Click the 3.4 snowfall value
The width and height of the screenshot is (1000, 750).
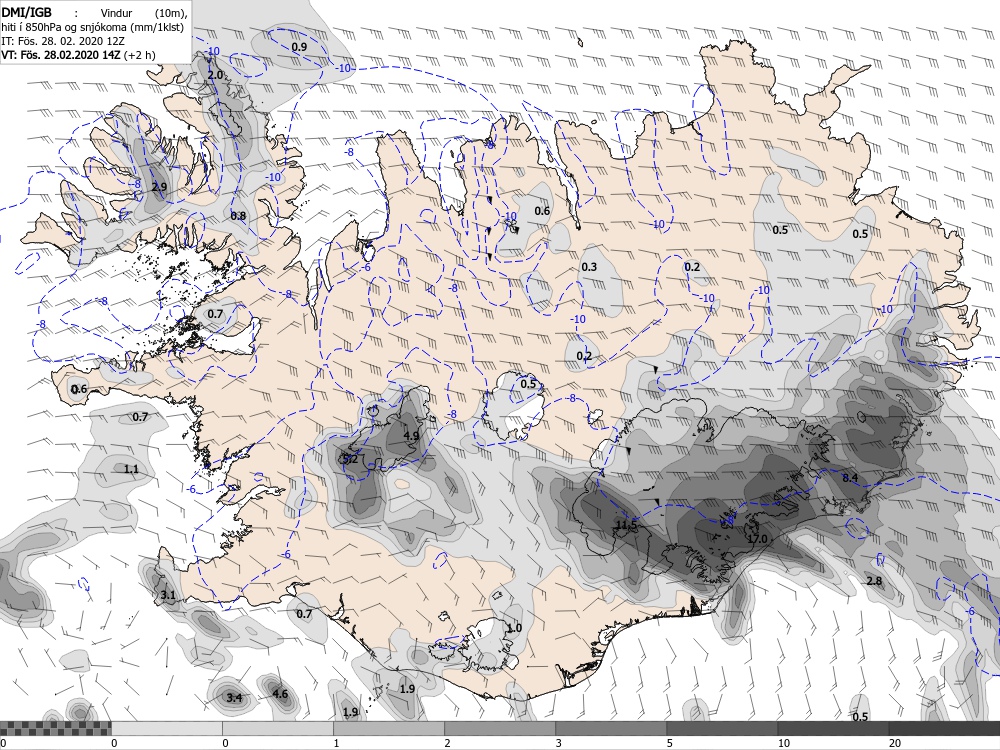pos(234,698)
